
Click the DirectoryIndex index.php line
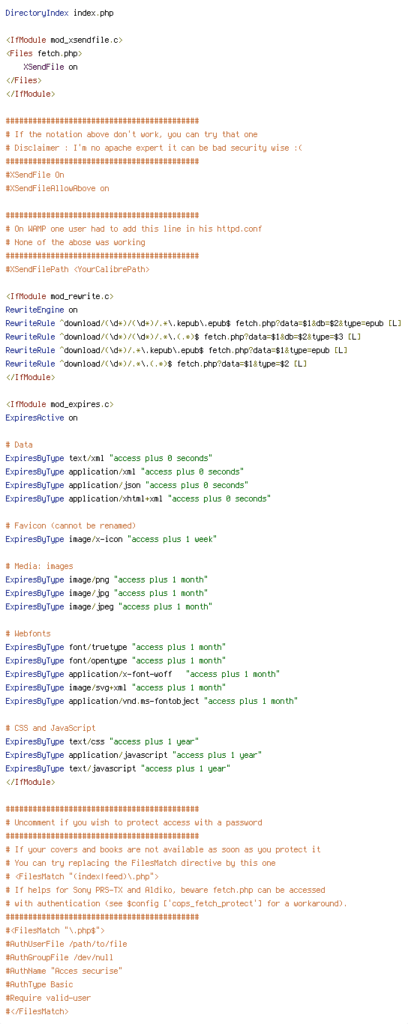(53, 13)
